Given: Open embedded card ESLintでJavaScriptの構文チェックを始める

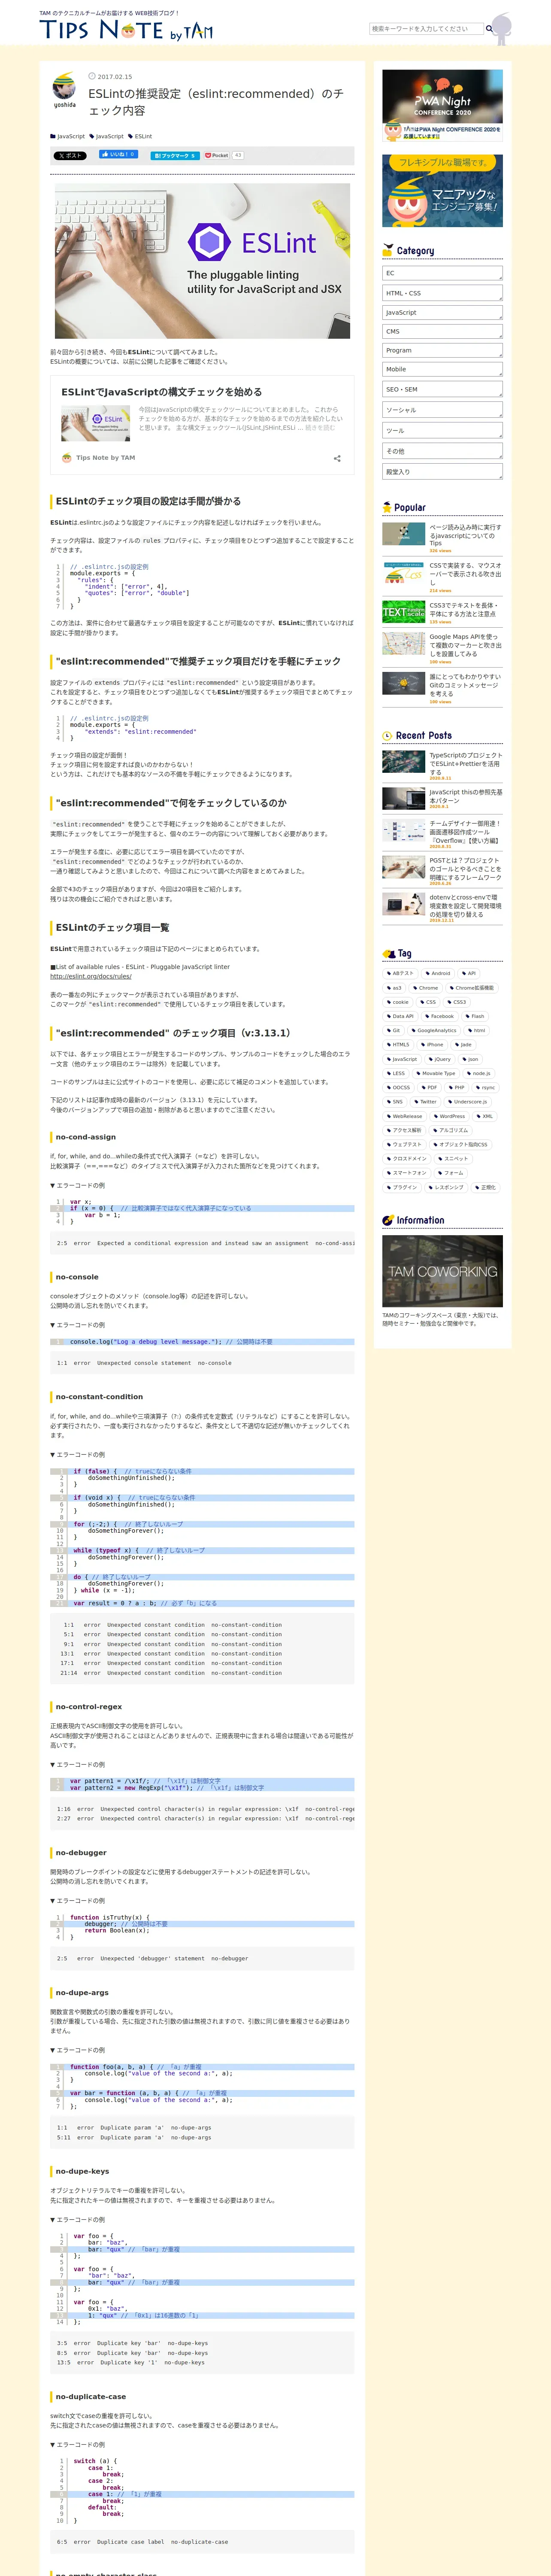Looking at the screenshot, I should tap(162, 392).
